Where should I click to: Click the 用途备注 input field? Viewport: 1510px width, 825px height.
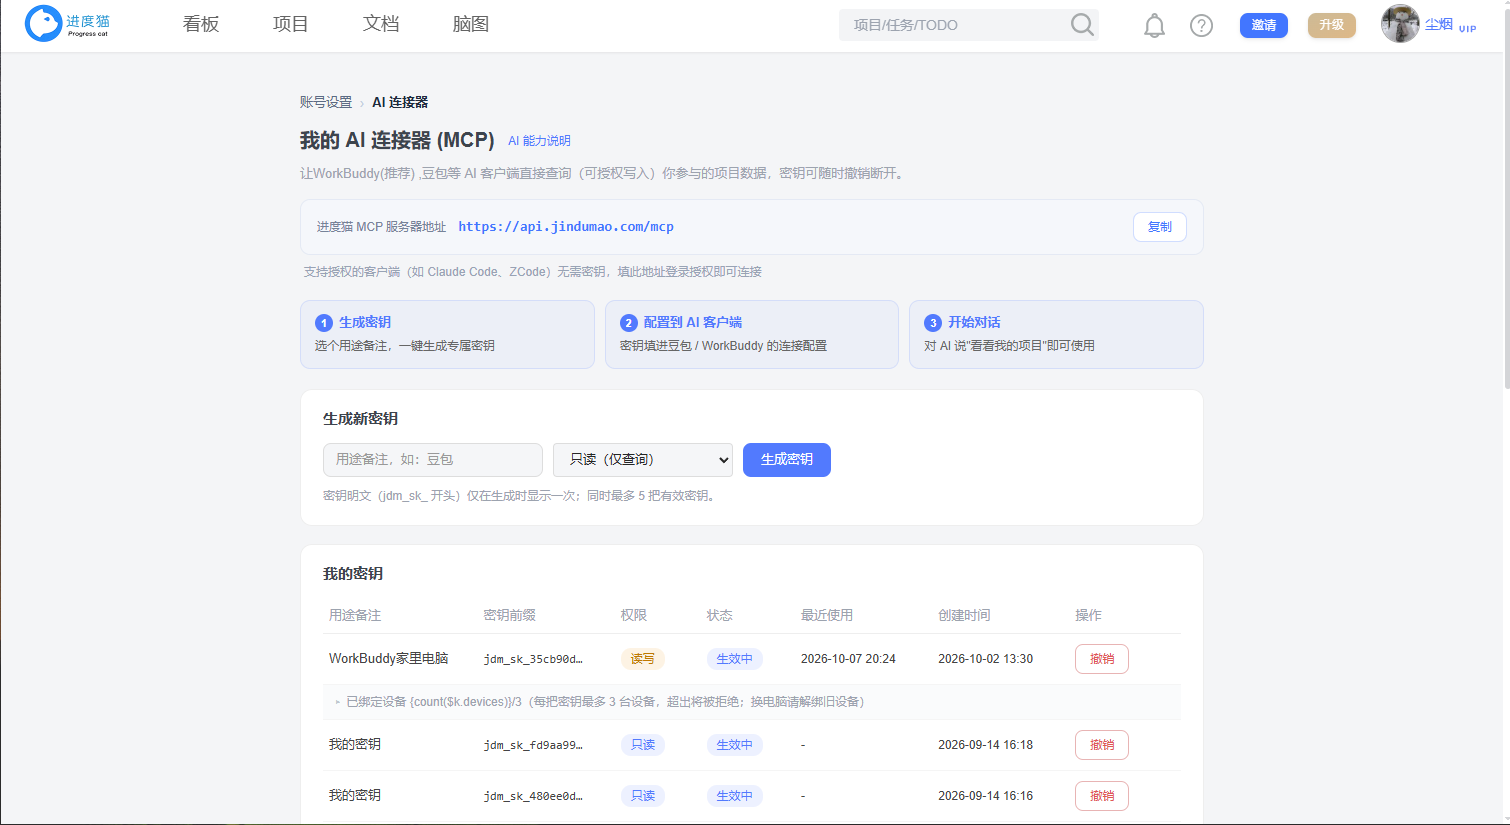click(x=433, y=460)
